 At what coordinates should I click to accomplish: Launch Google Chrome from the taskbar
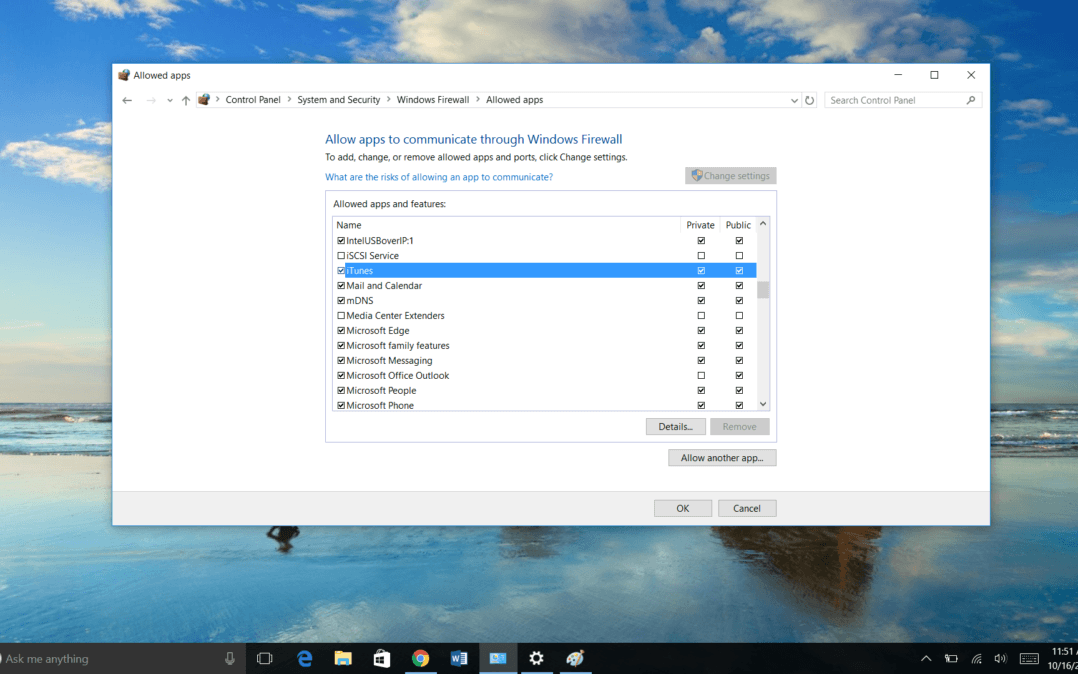tap(420, 658)
